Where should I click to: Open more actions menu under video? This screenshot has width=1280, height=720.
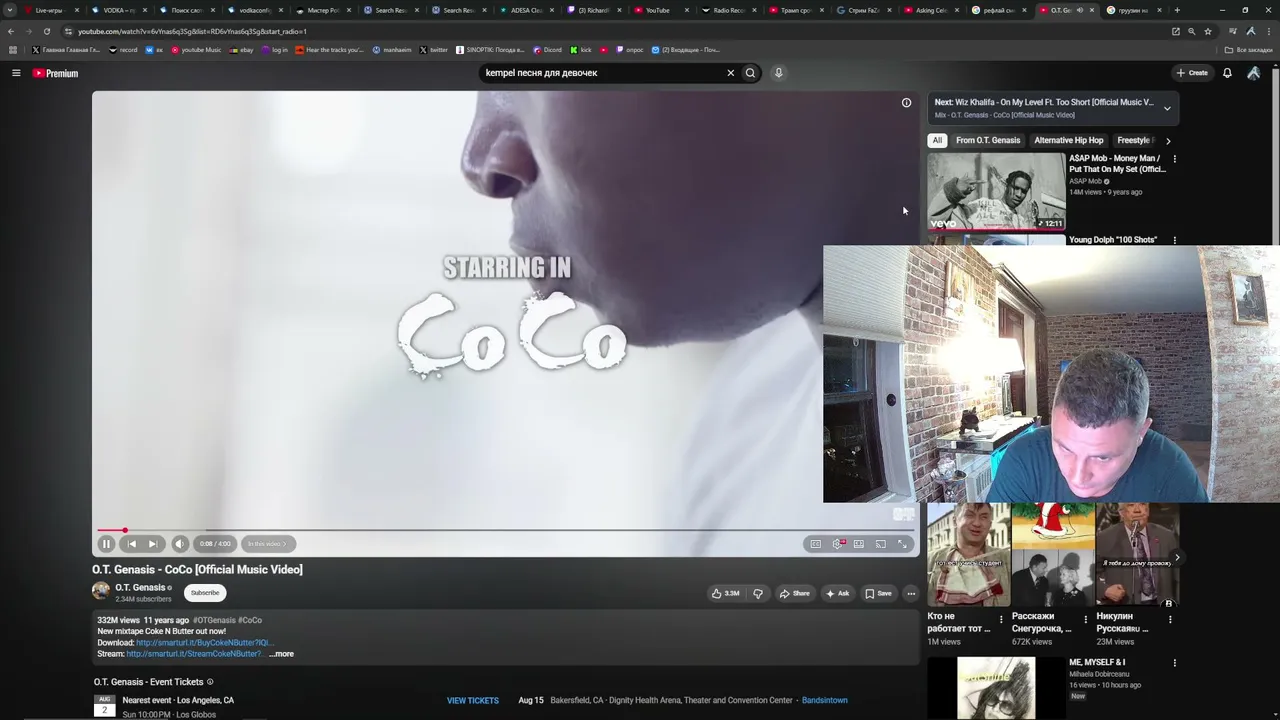tap(910, 593)
